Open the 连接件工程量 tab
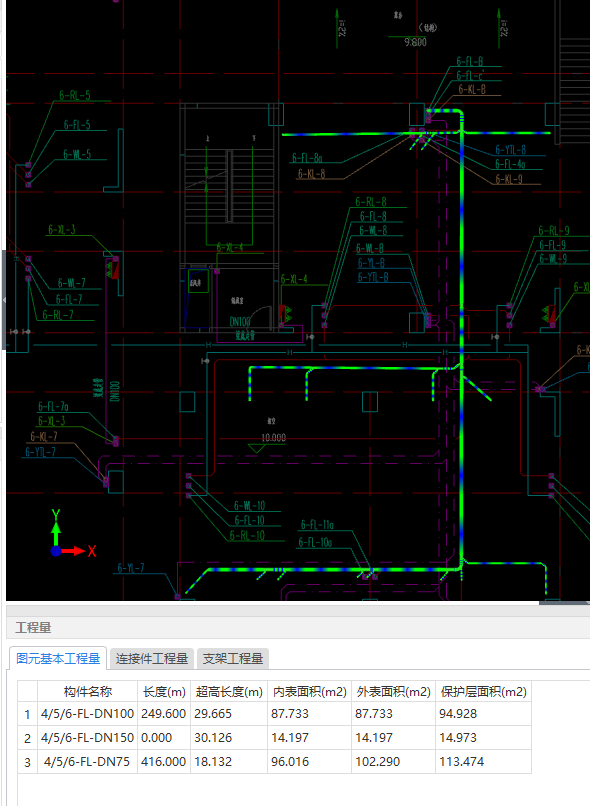The image size is (590, 806). click(x=152, y=658)
